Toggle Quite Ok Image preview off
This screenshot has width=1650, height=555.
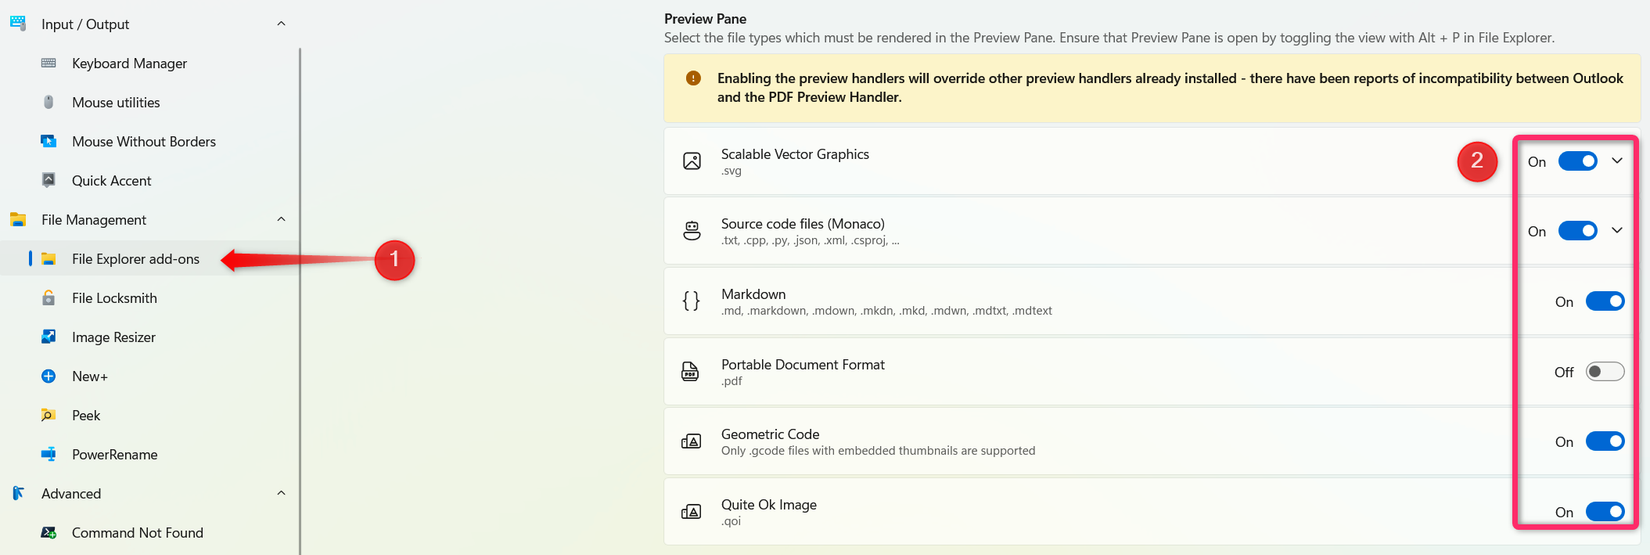pyautogui.click(x=1604, y=512)
